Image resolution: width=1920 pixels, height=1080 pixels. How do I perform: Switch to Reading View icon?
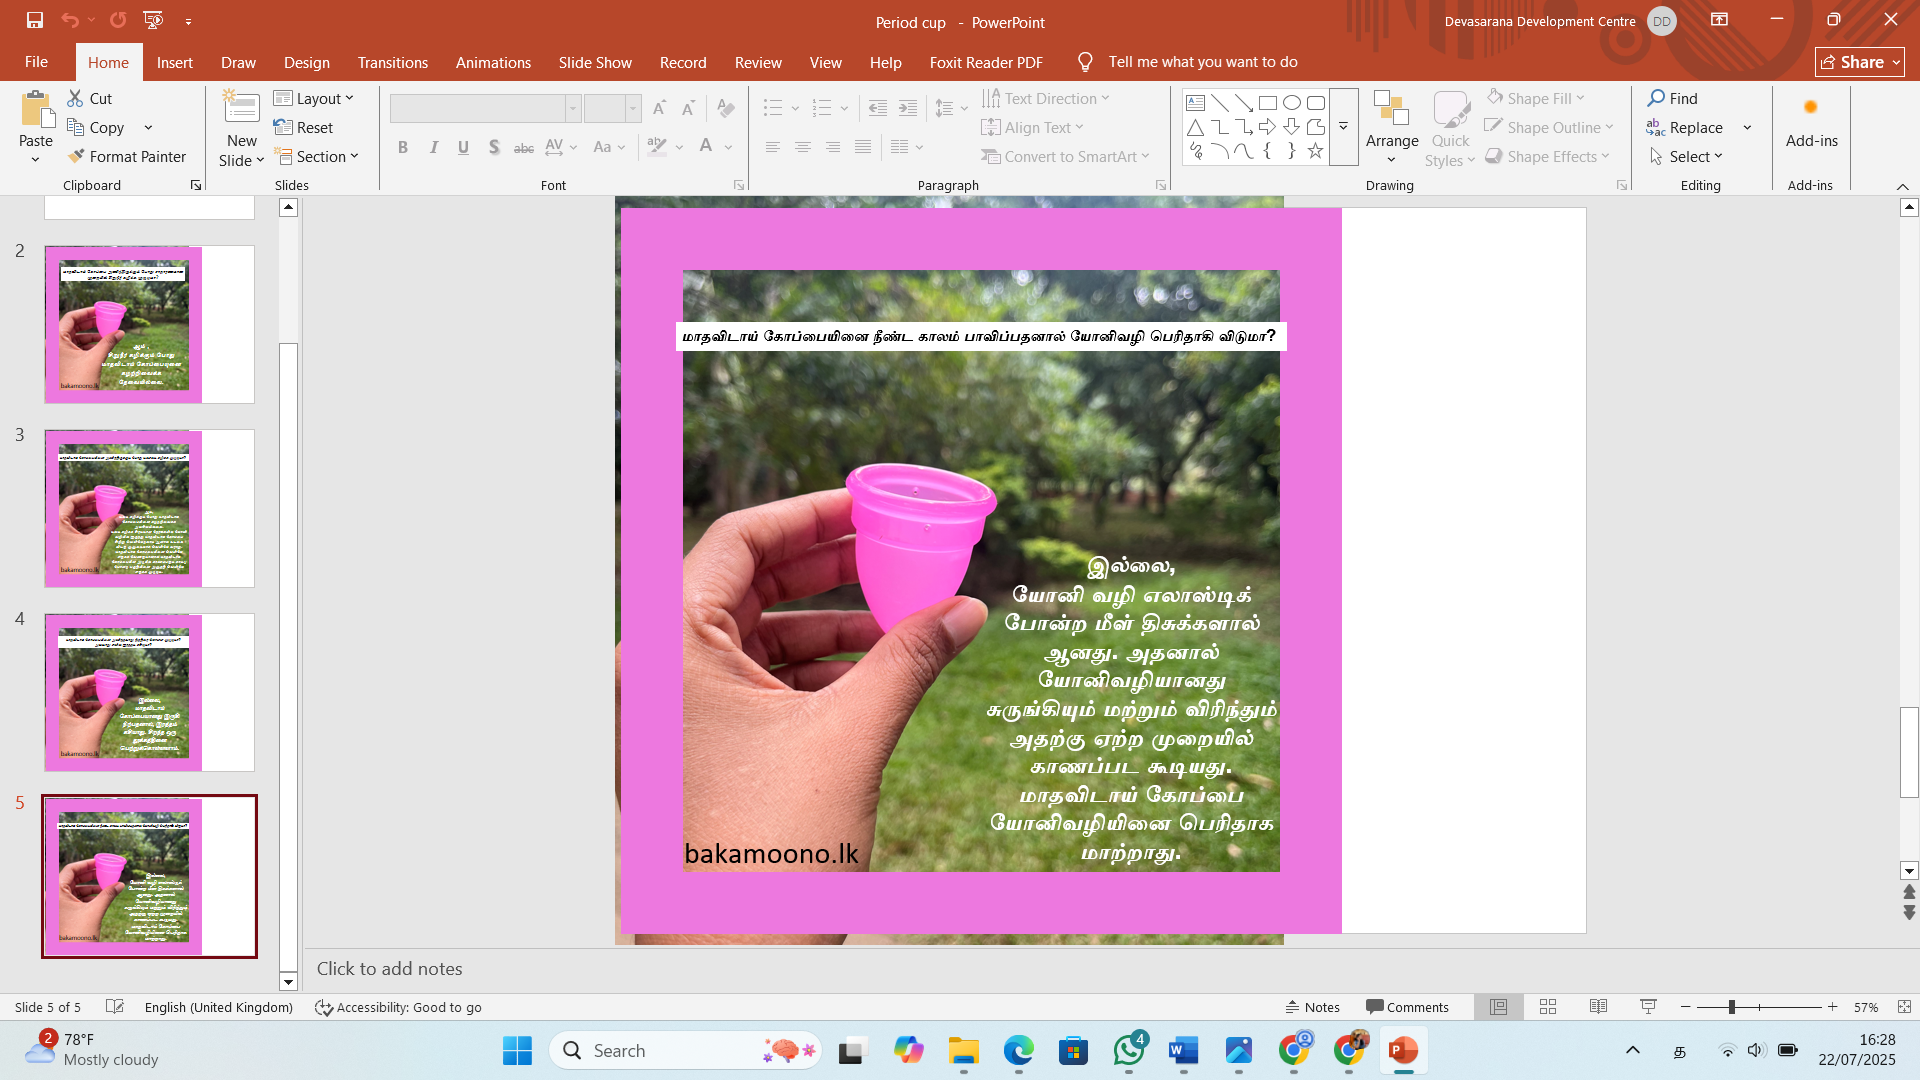point(1598,1007)
